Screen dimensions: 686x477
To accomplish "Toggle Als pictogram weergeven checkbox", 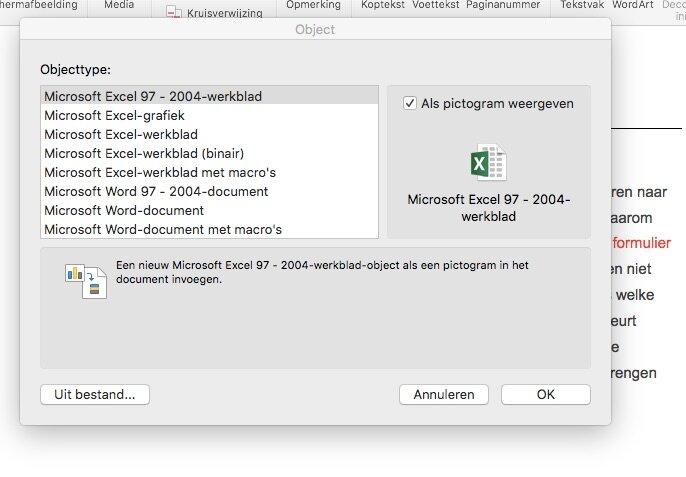I will click(410, 103).
